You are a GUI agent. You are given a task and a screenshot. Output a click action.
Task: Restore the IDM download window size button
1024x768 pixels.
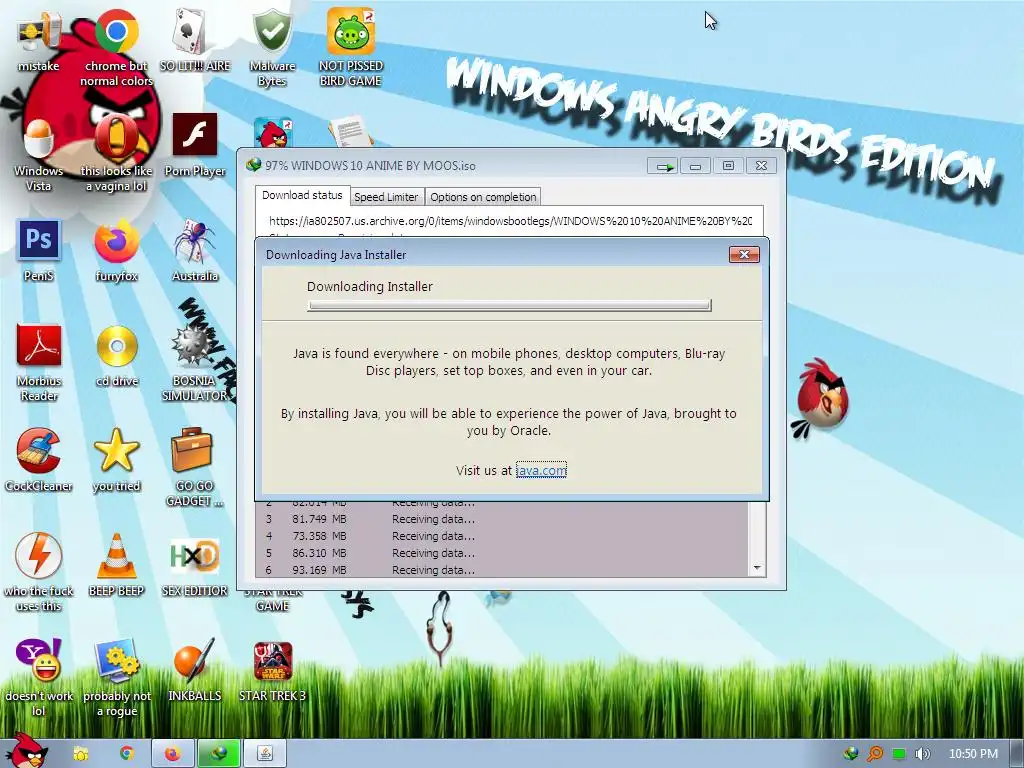pos(728,166)
